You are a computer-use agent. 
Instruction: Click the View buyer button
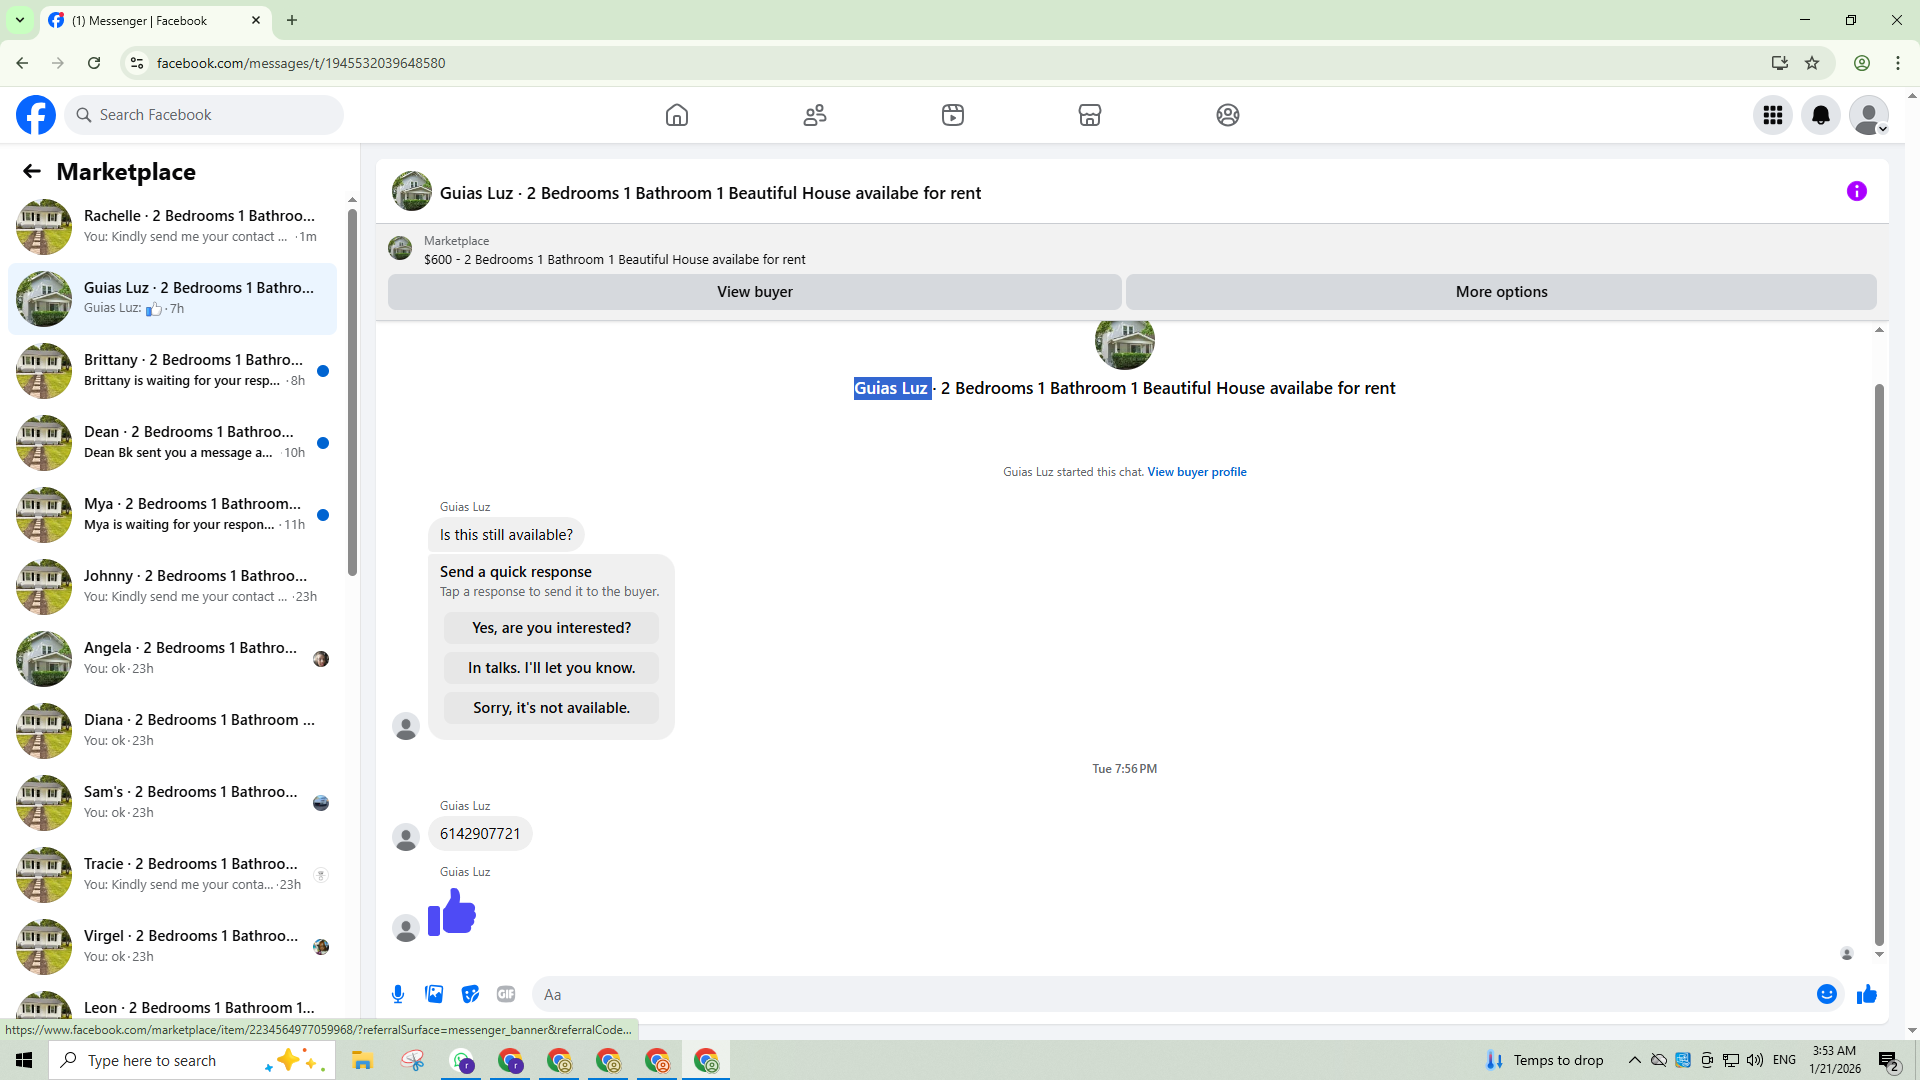[754, 292]
